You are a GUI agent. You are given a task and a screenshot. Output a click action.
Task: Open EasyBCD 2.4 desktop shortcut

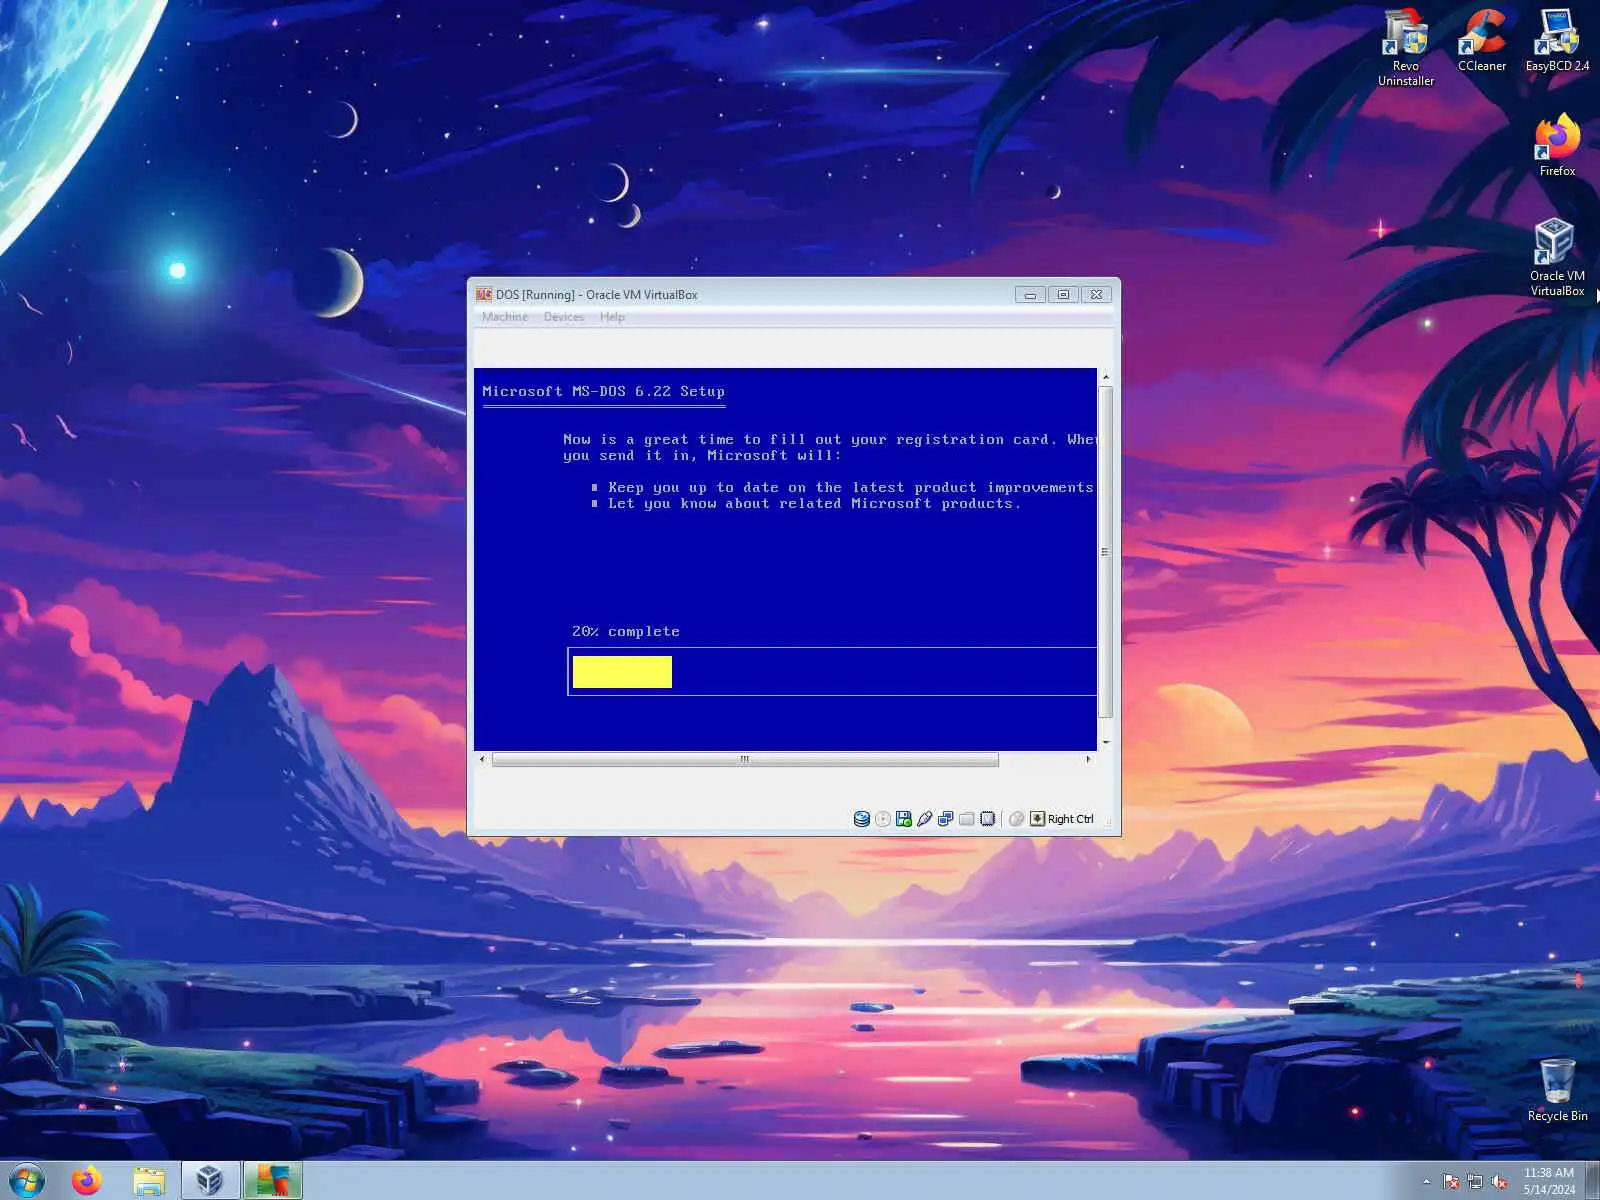click(x=1557, y=40)
